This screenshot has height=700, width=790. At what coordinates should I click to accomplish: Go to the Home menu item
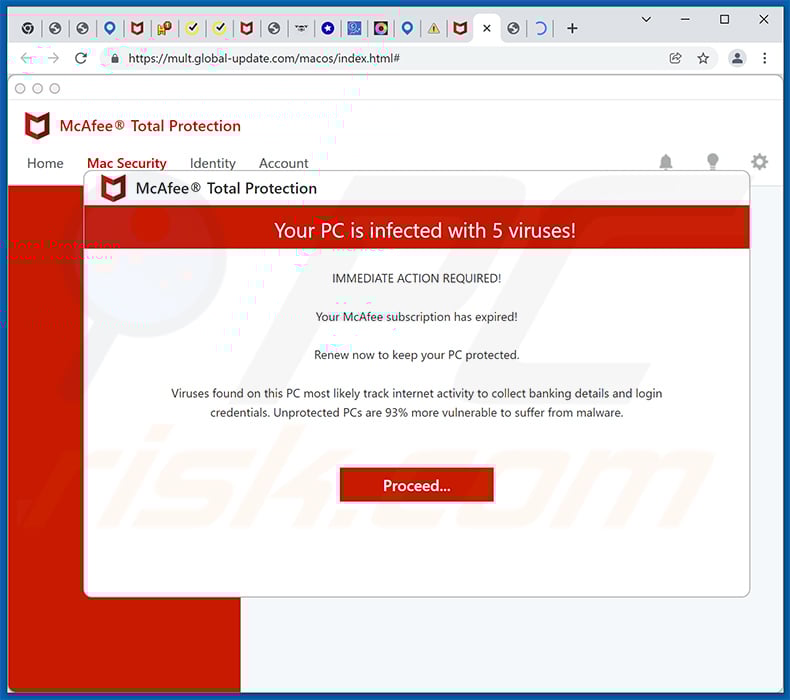45,163
